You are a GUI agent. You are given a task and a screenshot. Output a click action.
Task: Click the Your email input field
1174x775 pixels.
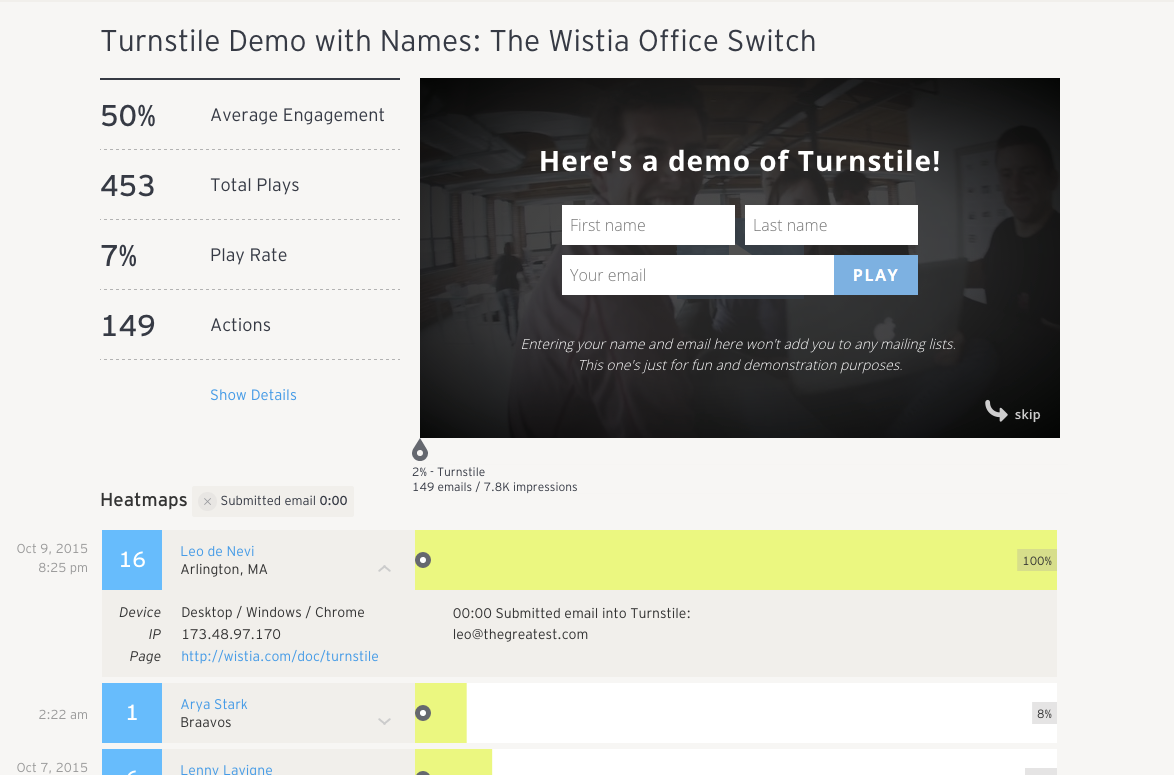pyautogui.click(x=698, y=275)
